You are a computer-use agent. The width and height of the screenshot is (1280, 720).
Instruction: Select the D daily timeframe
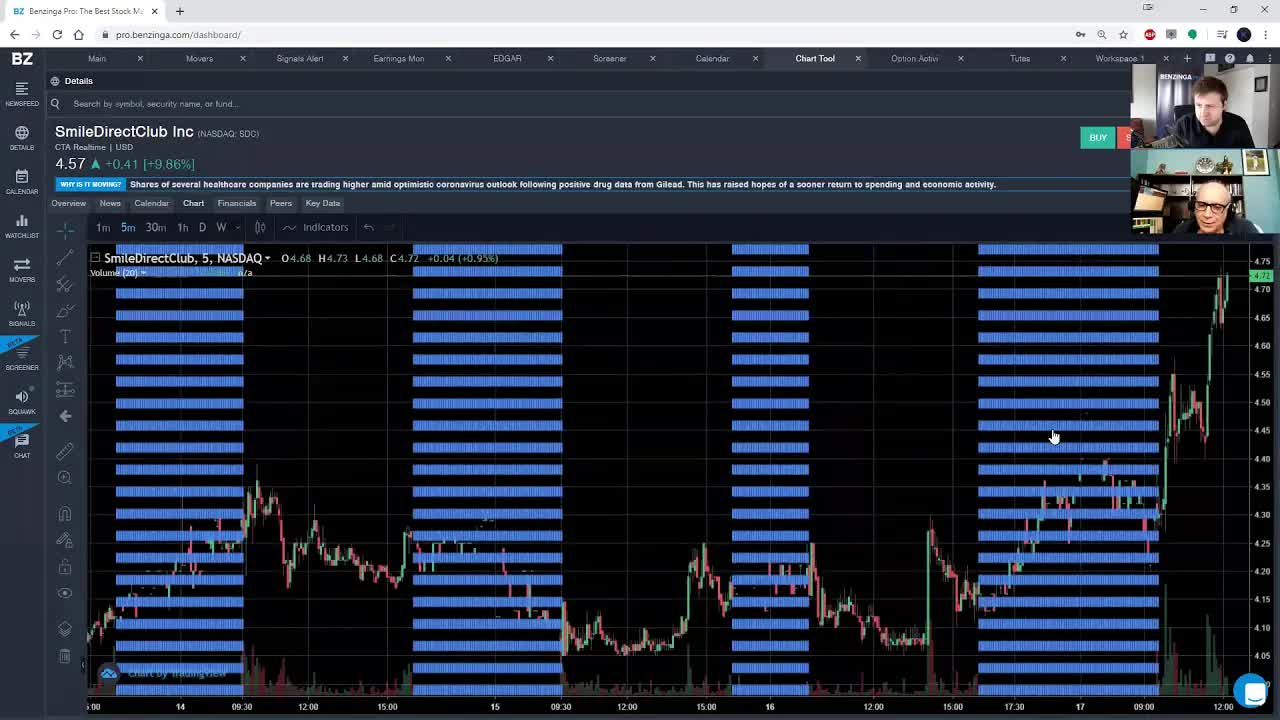202,227
